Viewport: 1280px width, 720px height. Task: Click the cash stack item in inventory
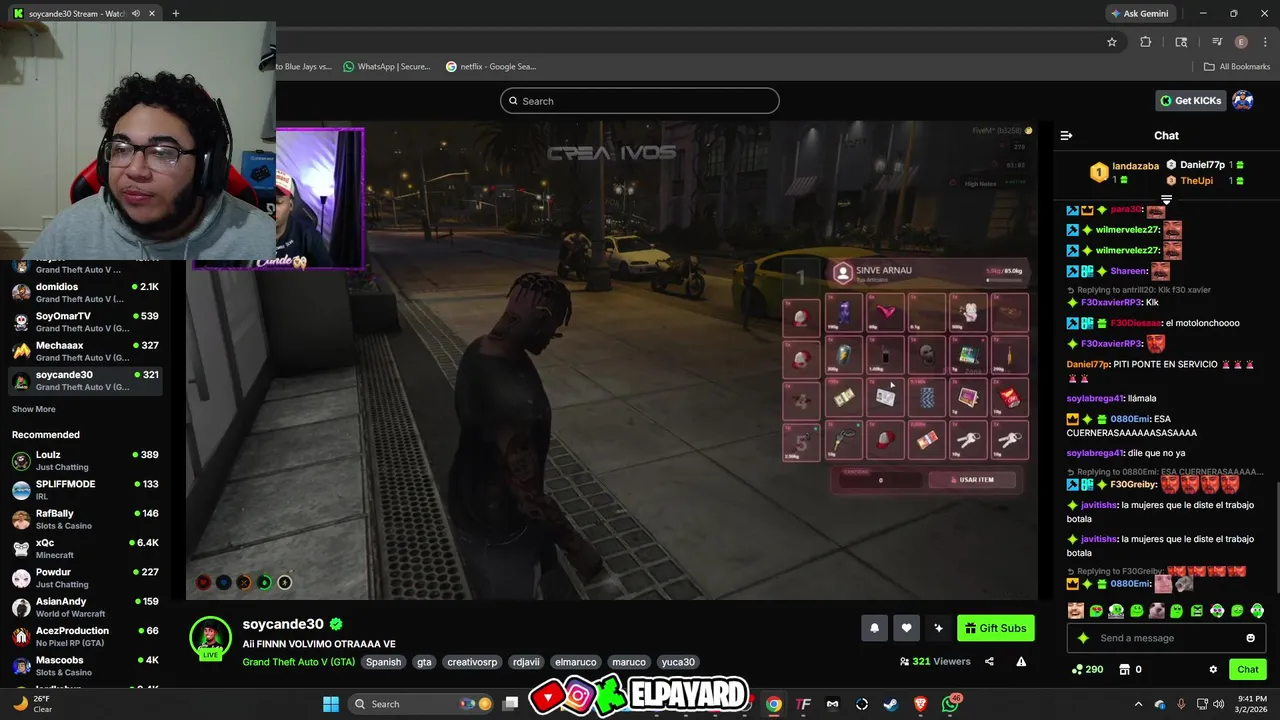point(844,398)
